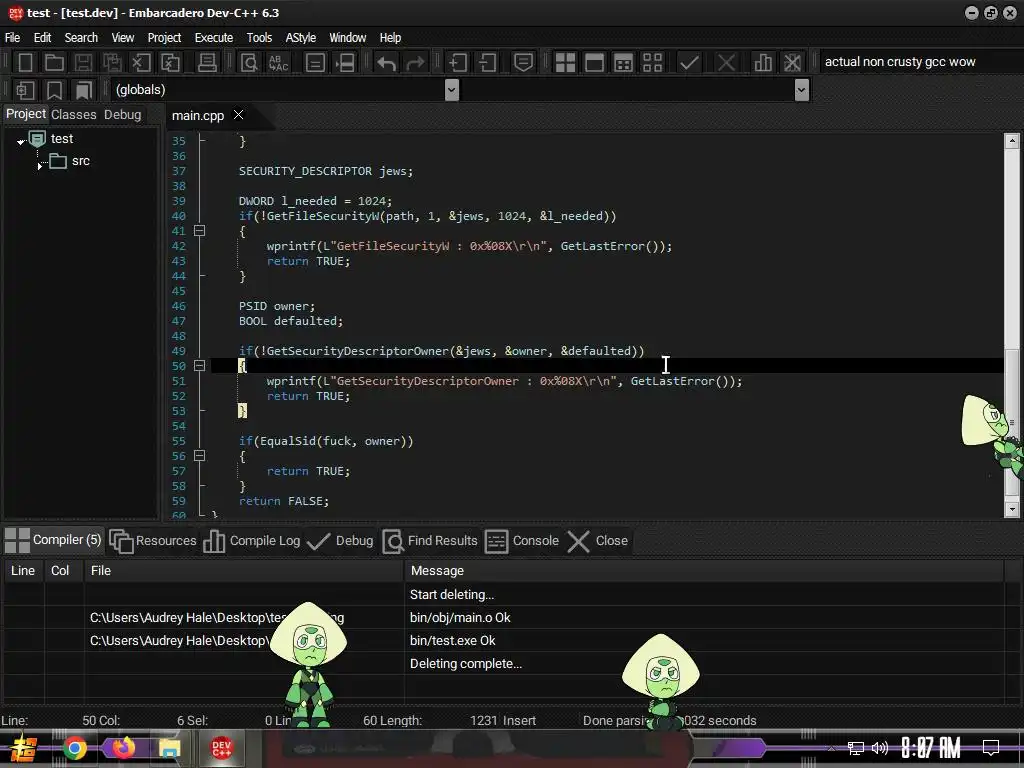Open the Window menu
Image resolution: width=1024 pixels, height=768 pixels.
(347, 38)
